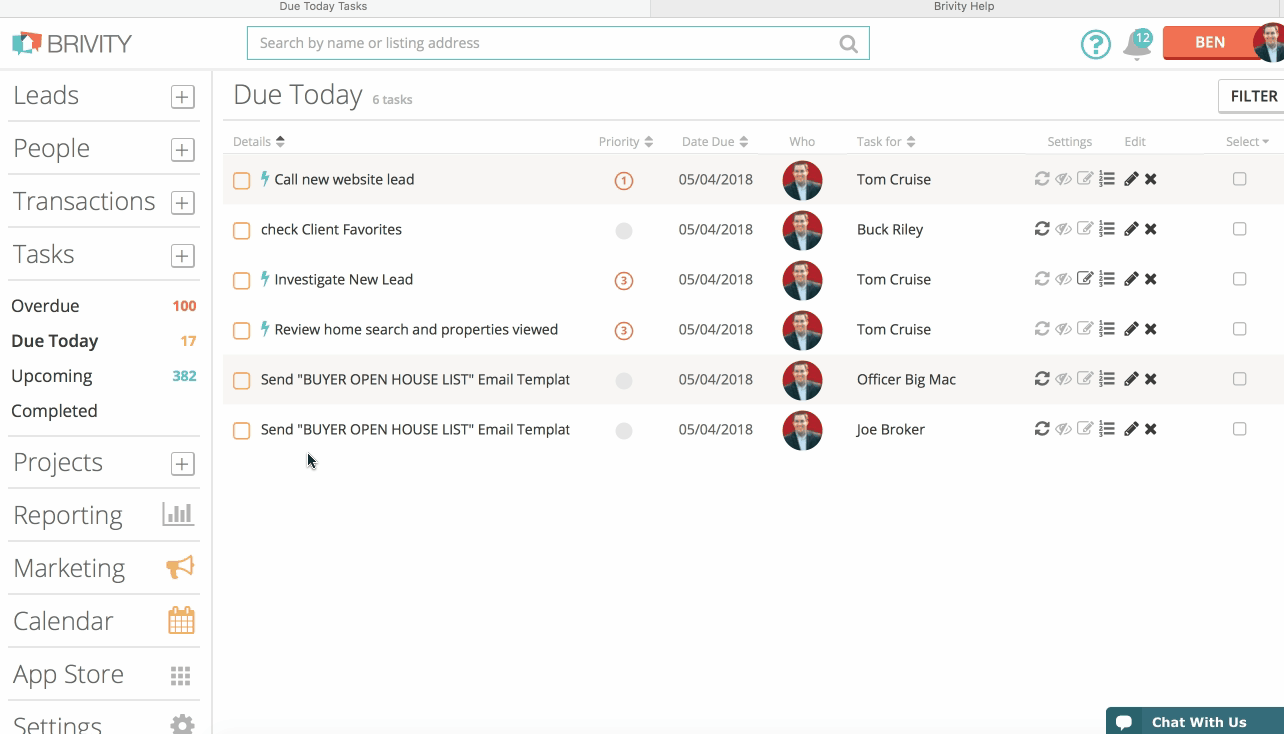The height and width of the screenshot is (734, 1284).
Task: Open Buck Riley contact
Action: pos(890,229)
